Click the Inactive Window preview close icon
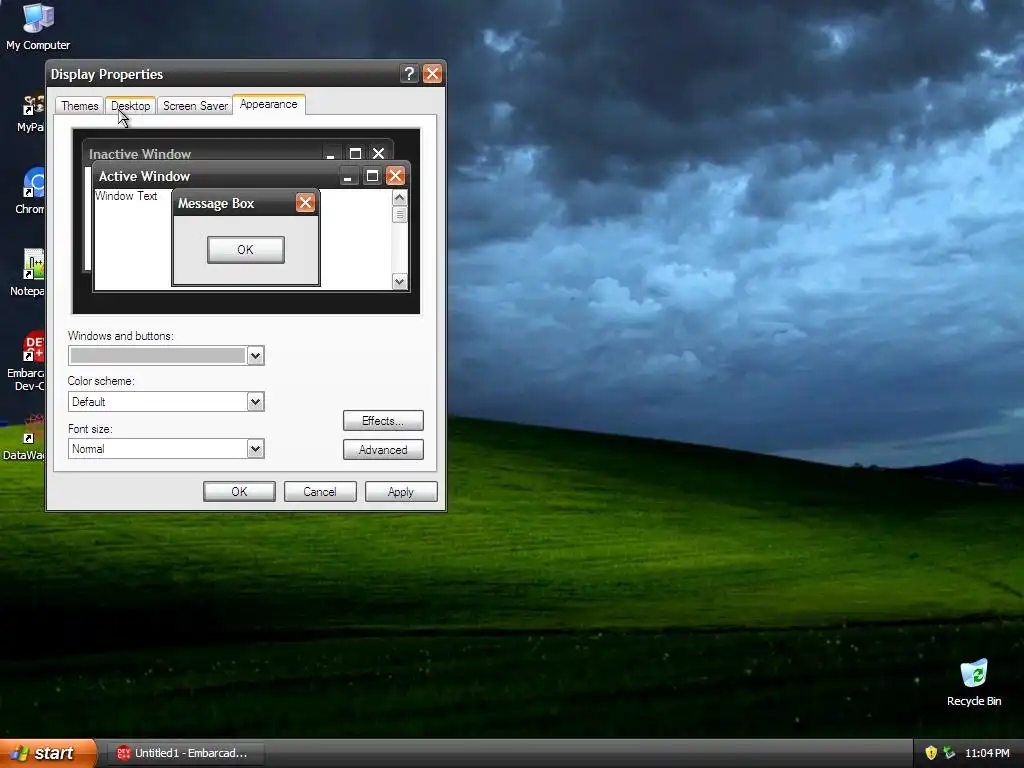 click(x=379, y=153)
